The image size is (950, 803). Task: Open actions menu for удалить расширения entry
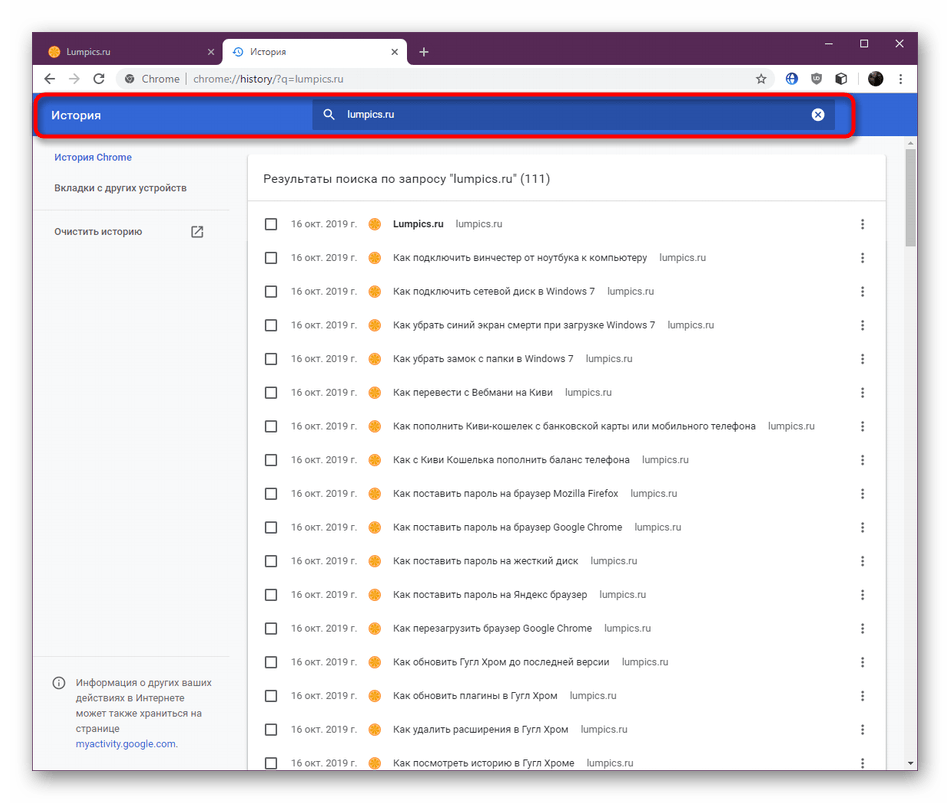pyautogui.click(x=862, y=730)
